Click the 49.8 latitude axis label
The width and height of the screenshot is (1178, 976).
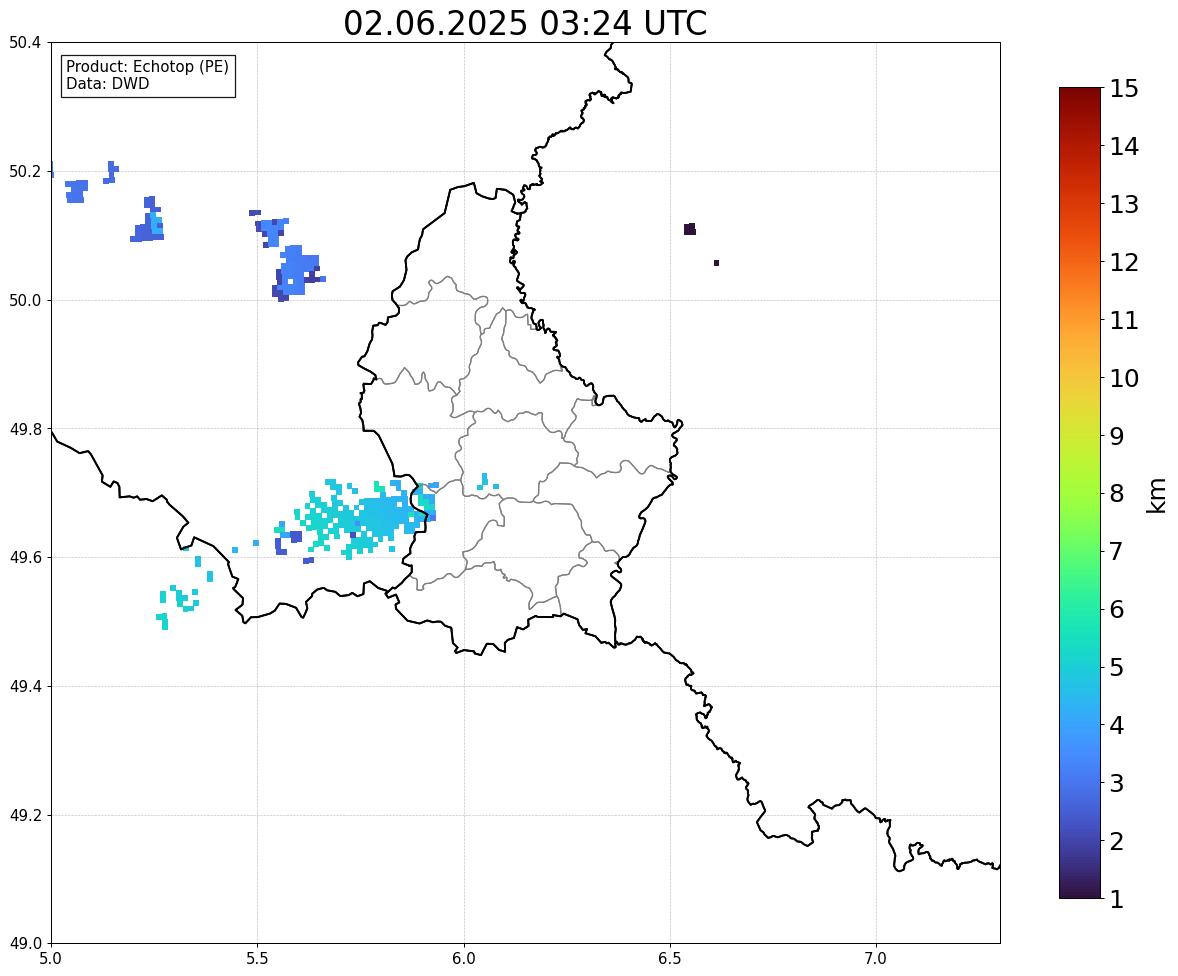[25, 429]
